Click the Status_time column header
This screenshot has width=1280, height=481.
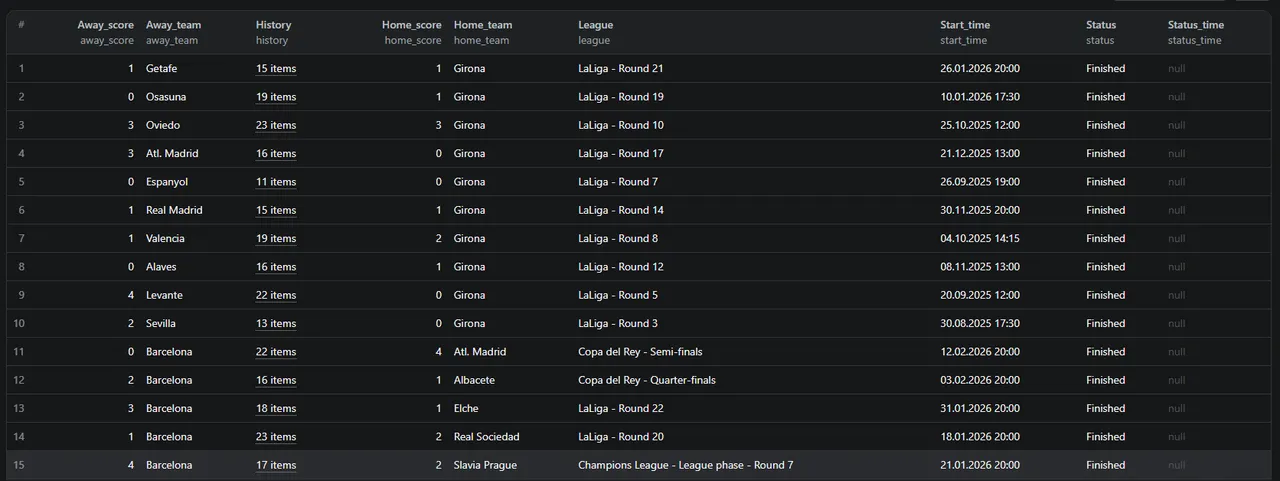(1195, 25)
